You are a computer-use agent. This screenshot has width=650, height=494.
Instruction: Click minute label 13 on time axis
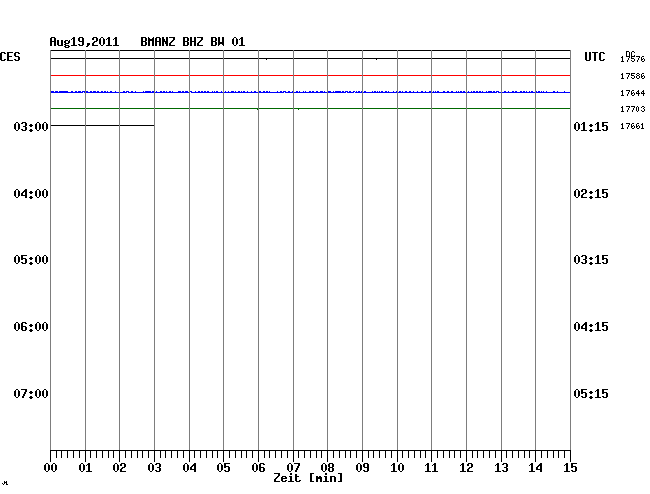pos(501,468)
